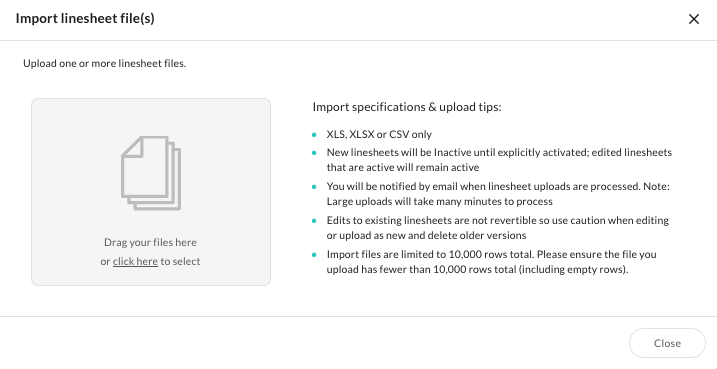Dismiss the dialog with the X icon
The width and height of the screenshot is (717, 369).
coord(694,19)
